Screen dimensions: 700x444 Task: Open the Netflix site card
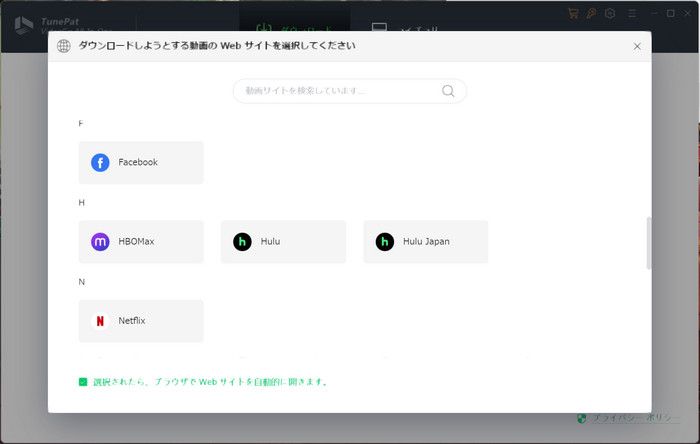pos(141,321)
